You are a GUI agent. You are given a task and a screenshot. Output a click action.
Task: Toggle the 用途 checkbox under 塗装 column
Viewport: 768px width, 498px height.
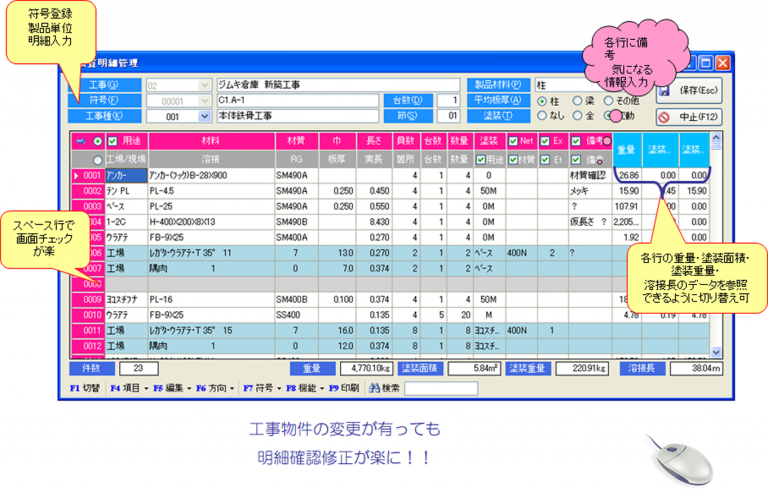point(481,159)
